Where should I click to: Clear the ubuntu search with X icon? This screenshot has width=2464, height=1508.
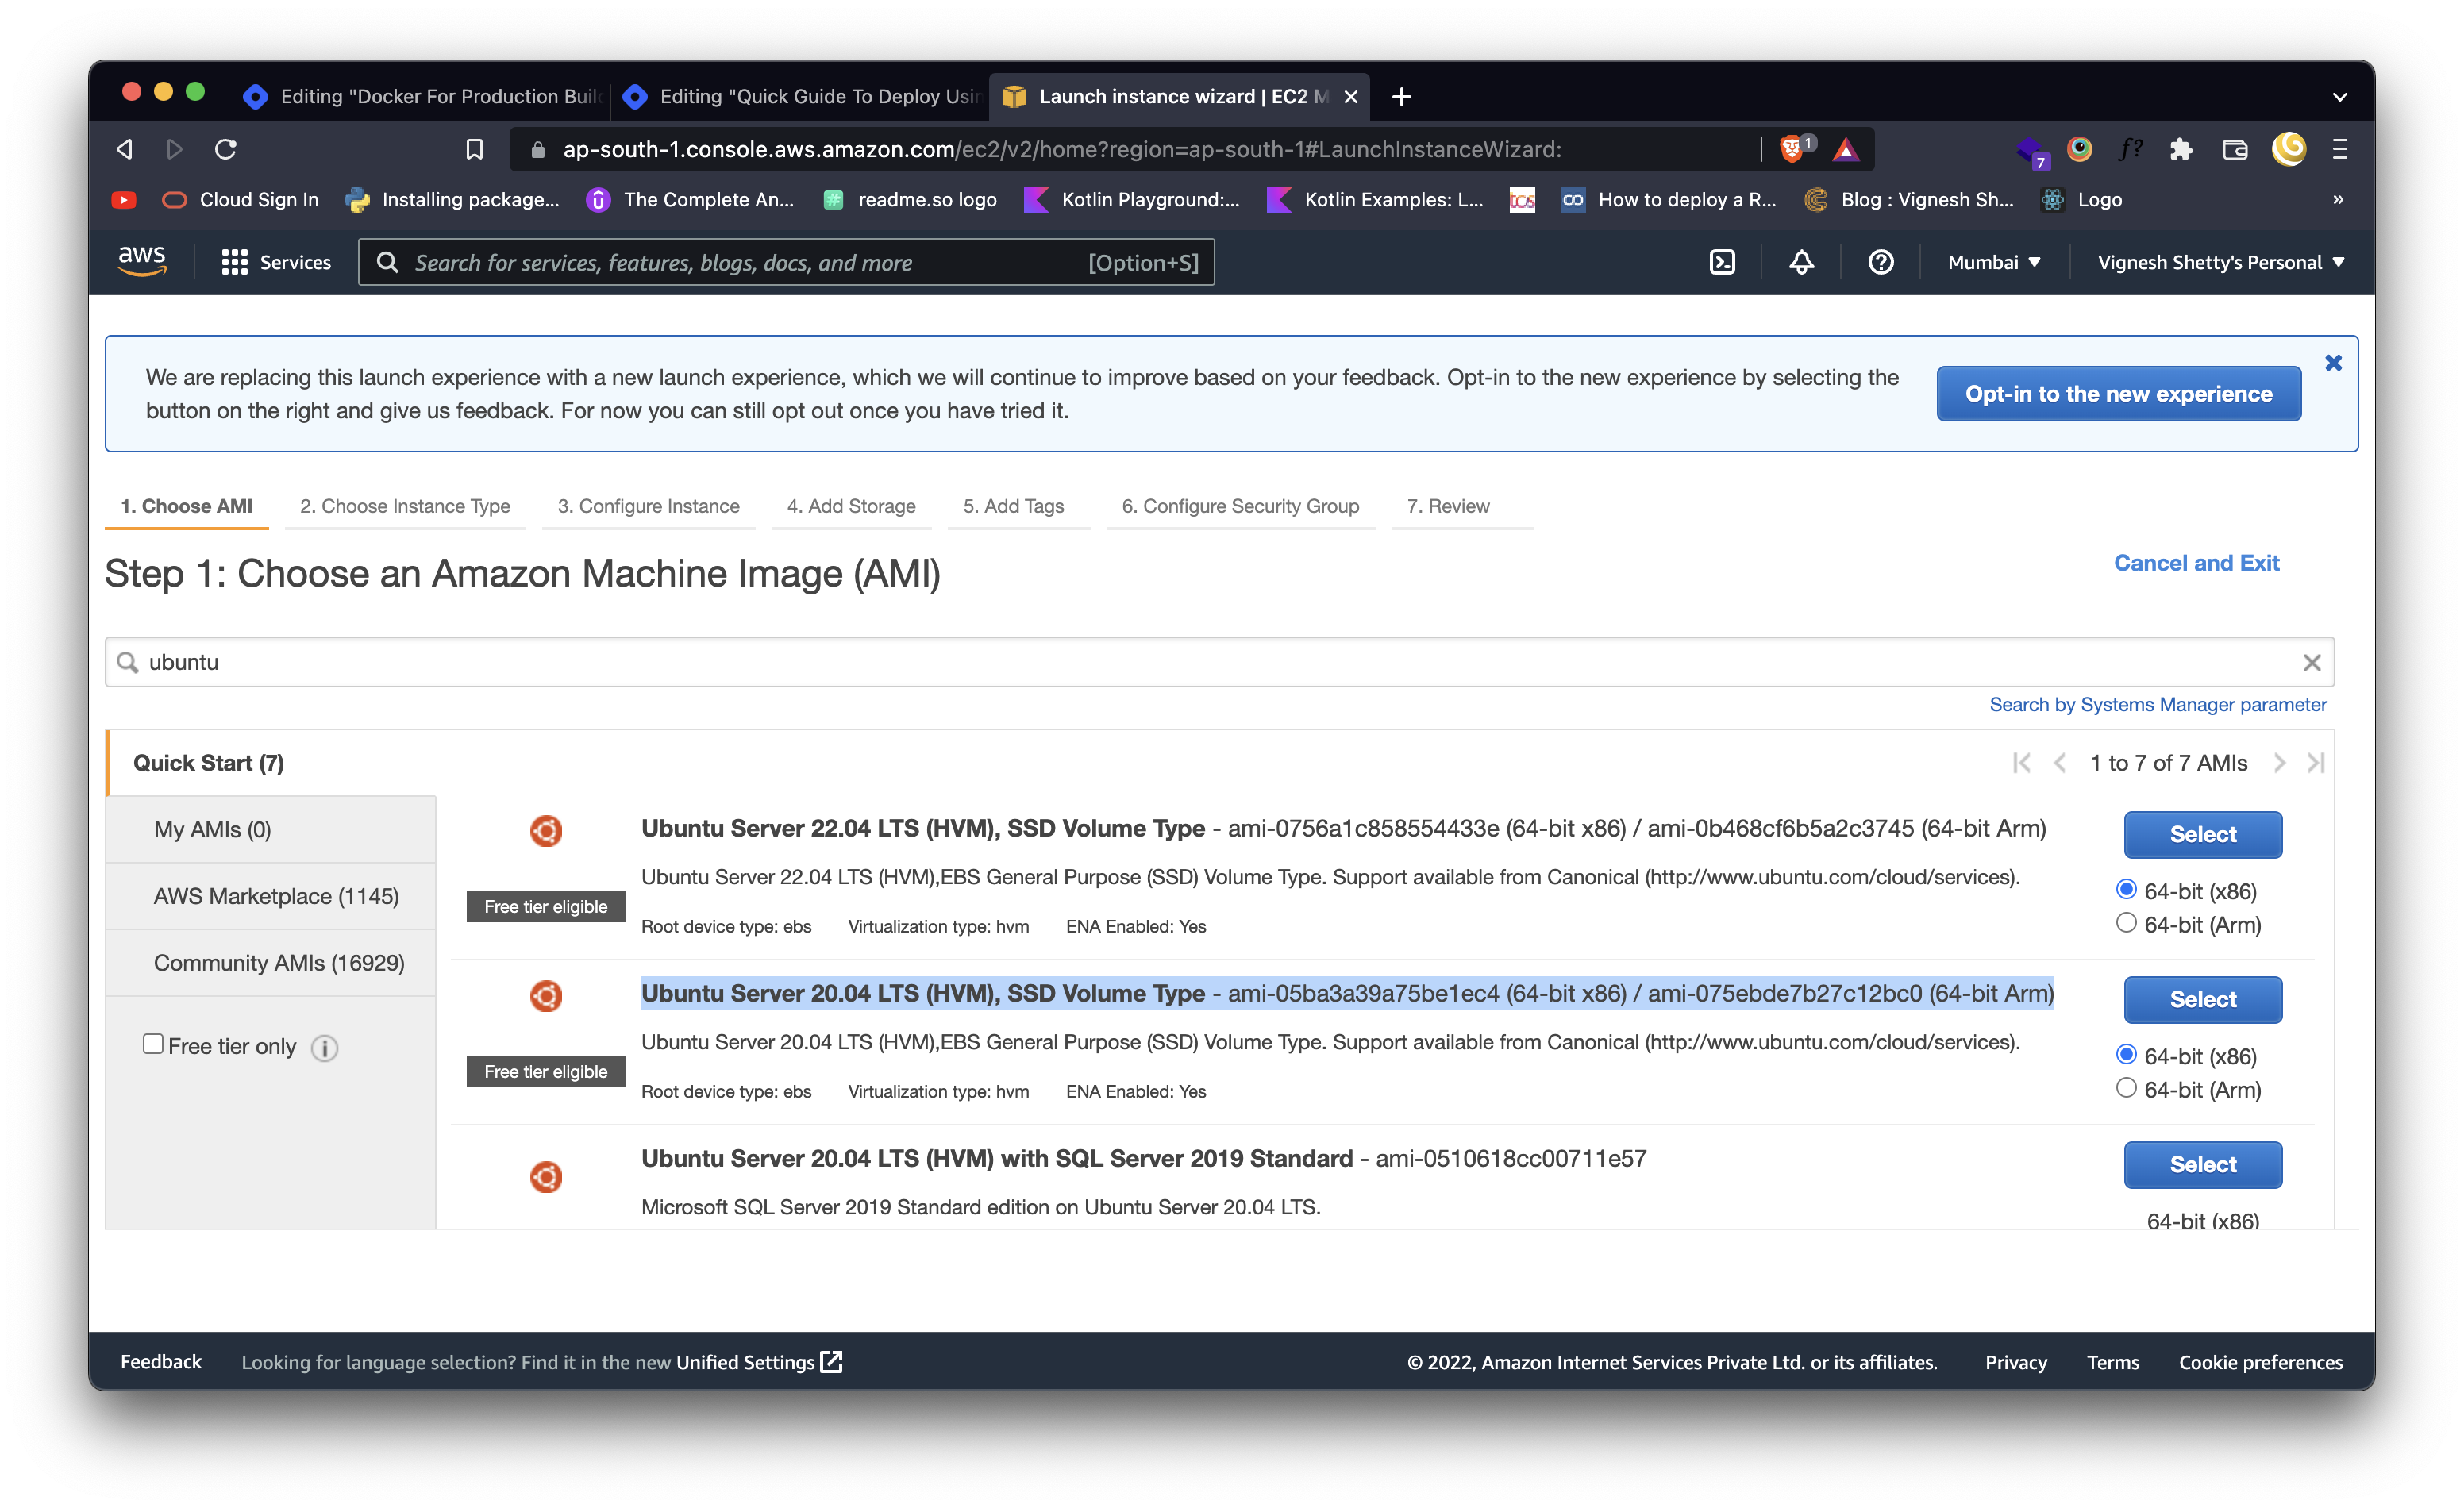pyautogui.click(x=2311, y=663)
